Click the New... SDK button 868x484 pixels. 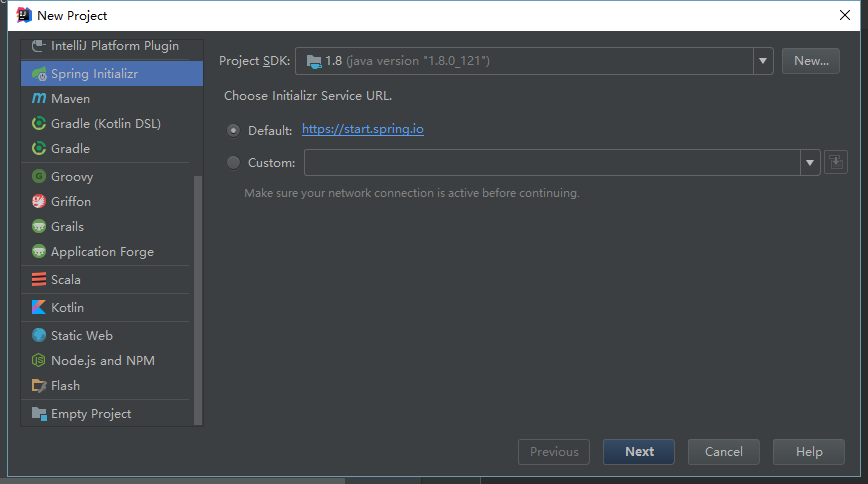point(811,61)
